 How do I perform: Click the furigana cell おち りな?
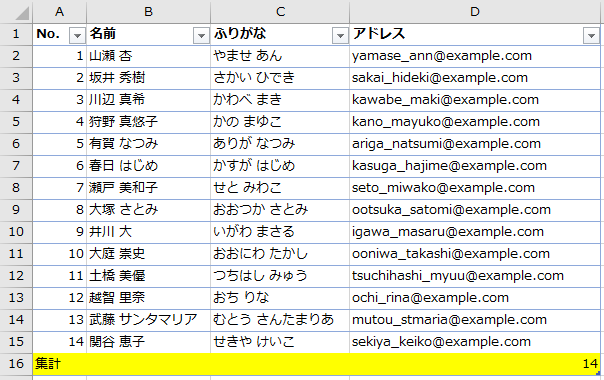pyautogui.click(x=280, y=298)
